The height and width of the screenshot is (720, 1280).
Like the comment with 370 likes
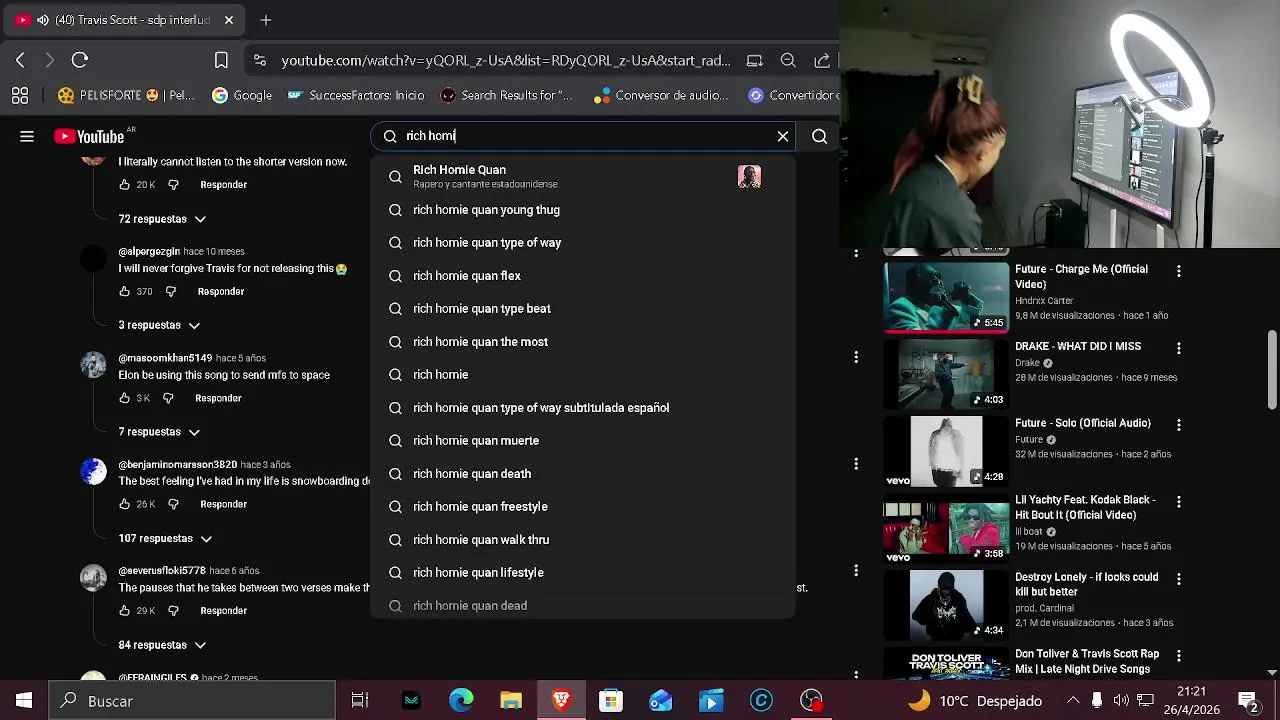click(x=125, y=292)
